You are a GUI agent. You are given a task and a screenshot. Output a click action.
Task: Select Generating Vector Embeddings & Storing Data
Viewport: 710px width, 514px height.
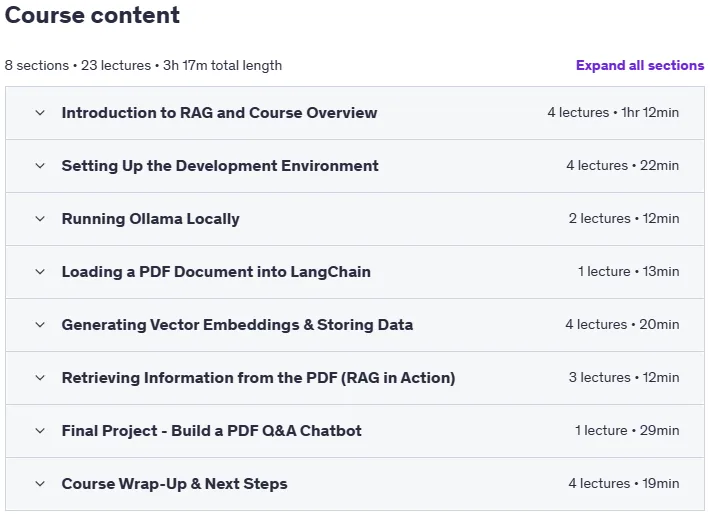237,325
